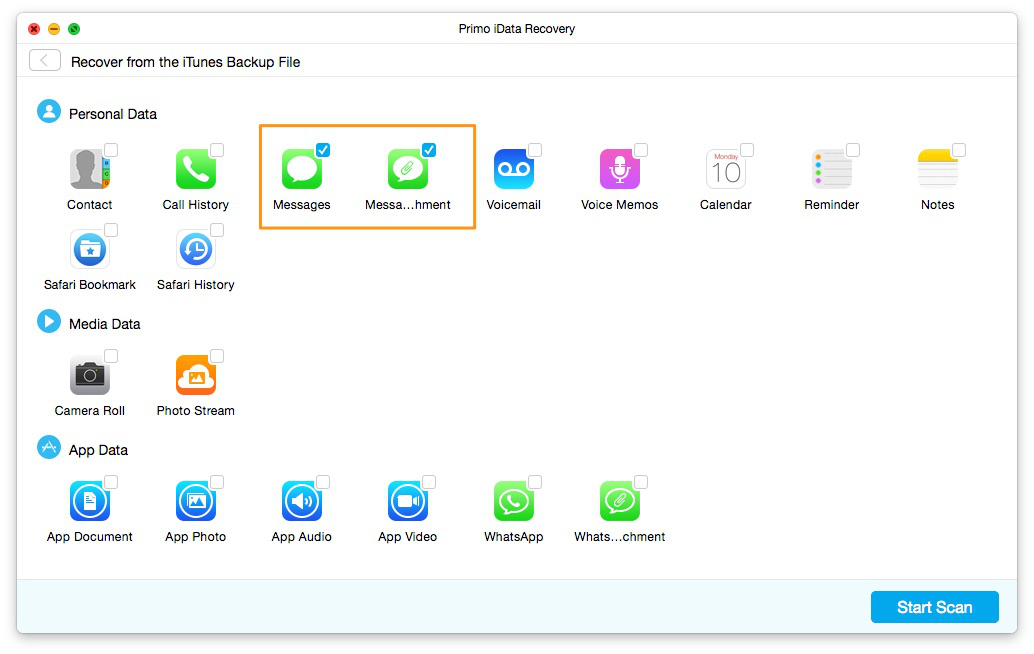The width and height of the screenshot is (1034, 654).
Task: Check the Notes checkbox
Action: 959,150
